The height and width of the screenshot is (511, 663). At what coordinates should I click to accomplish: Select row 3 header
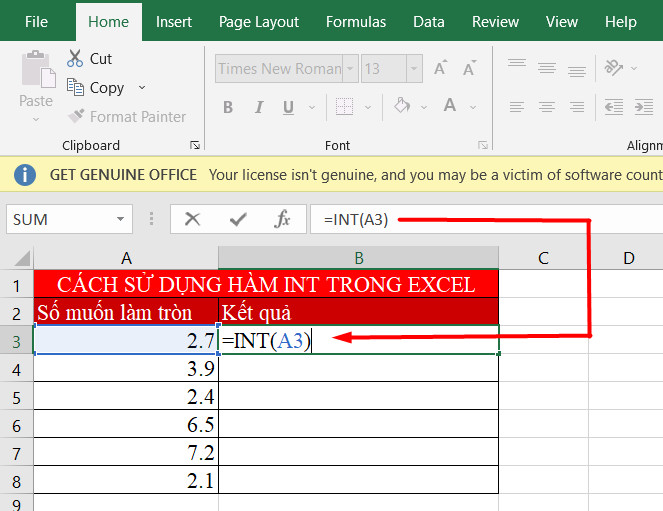click(16, 342)
